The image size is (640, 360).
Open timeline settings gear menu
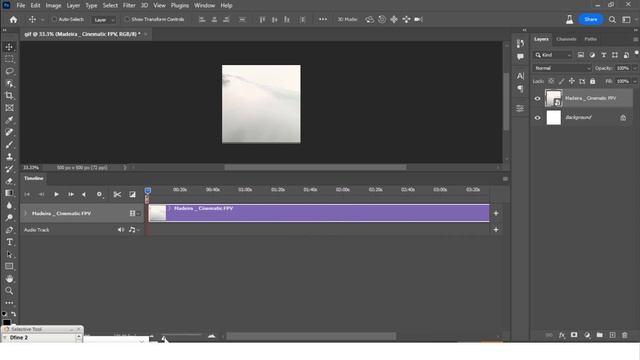pyautogui.click(x=99, y=194)
